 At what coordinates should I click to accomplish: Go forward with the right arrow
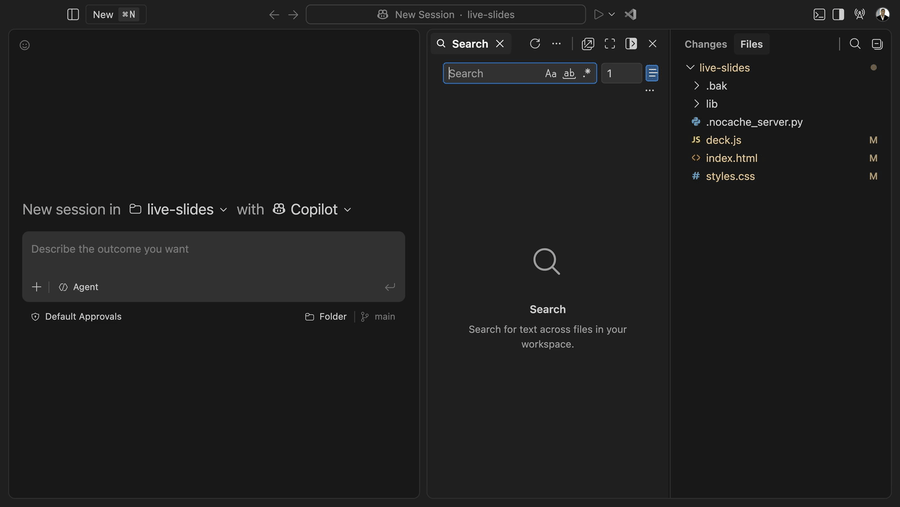tap(293, 15)
